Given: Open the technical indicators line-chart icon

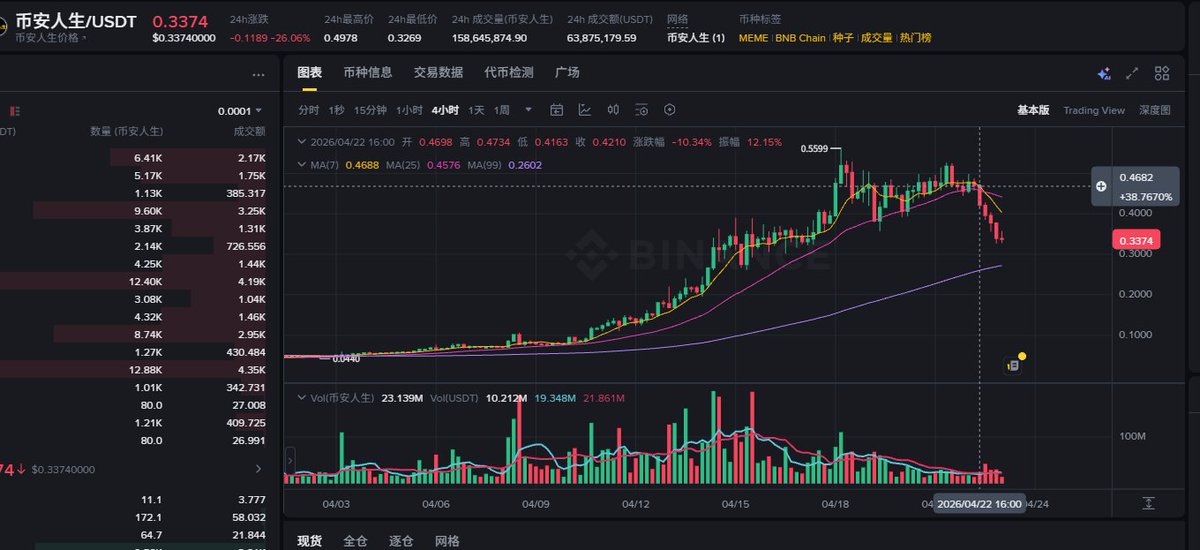Looking at the screenshot, I should [585, 110].
